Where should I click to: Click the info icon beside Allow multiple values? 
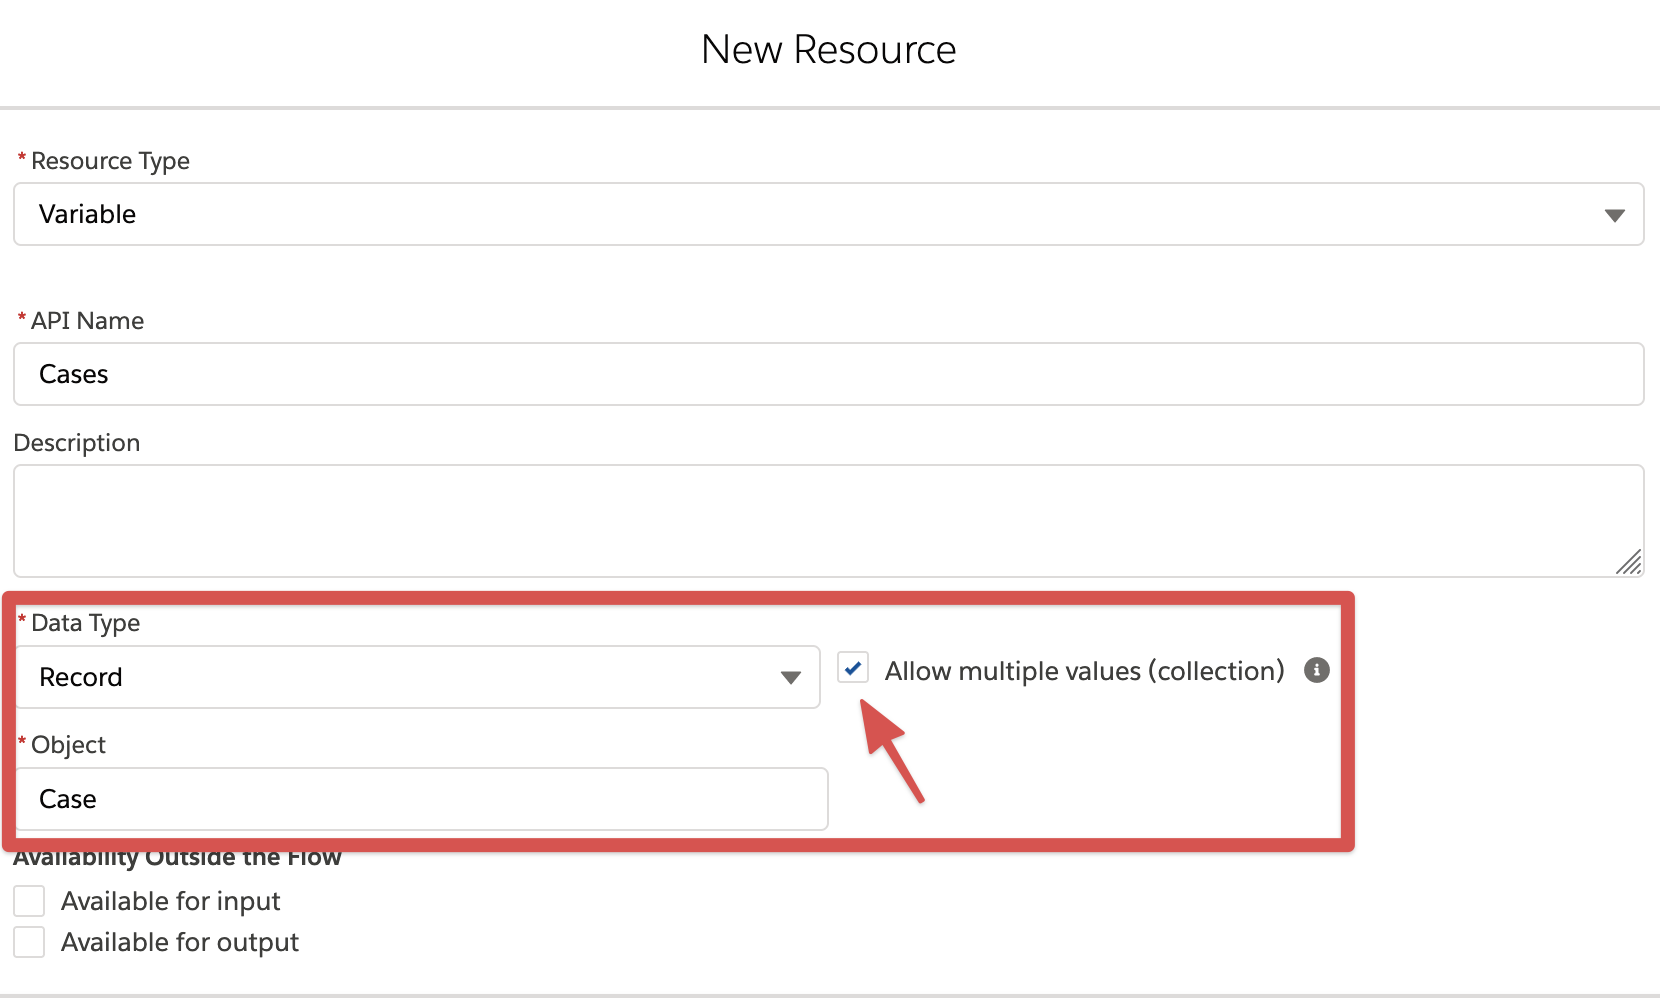tap(1317, 670)
